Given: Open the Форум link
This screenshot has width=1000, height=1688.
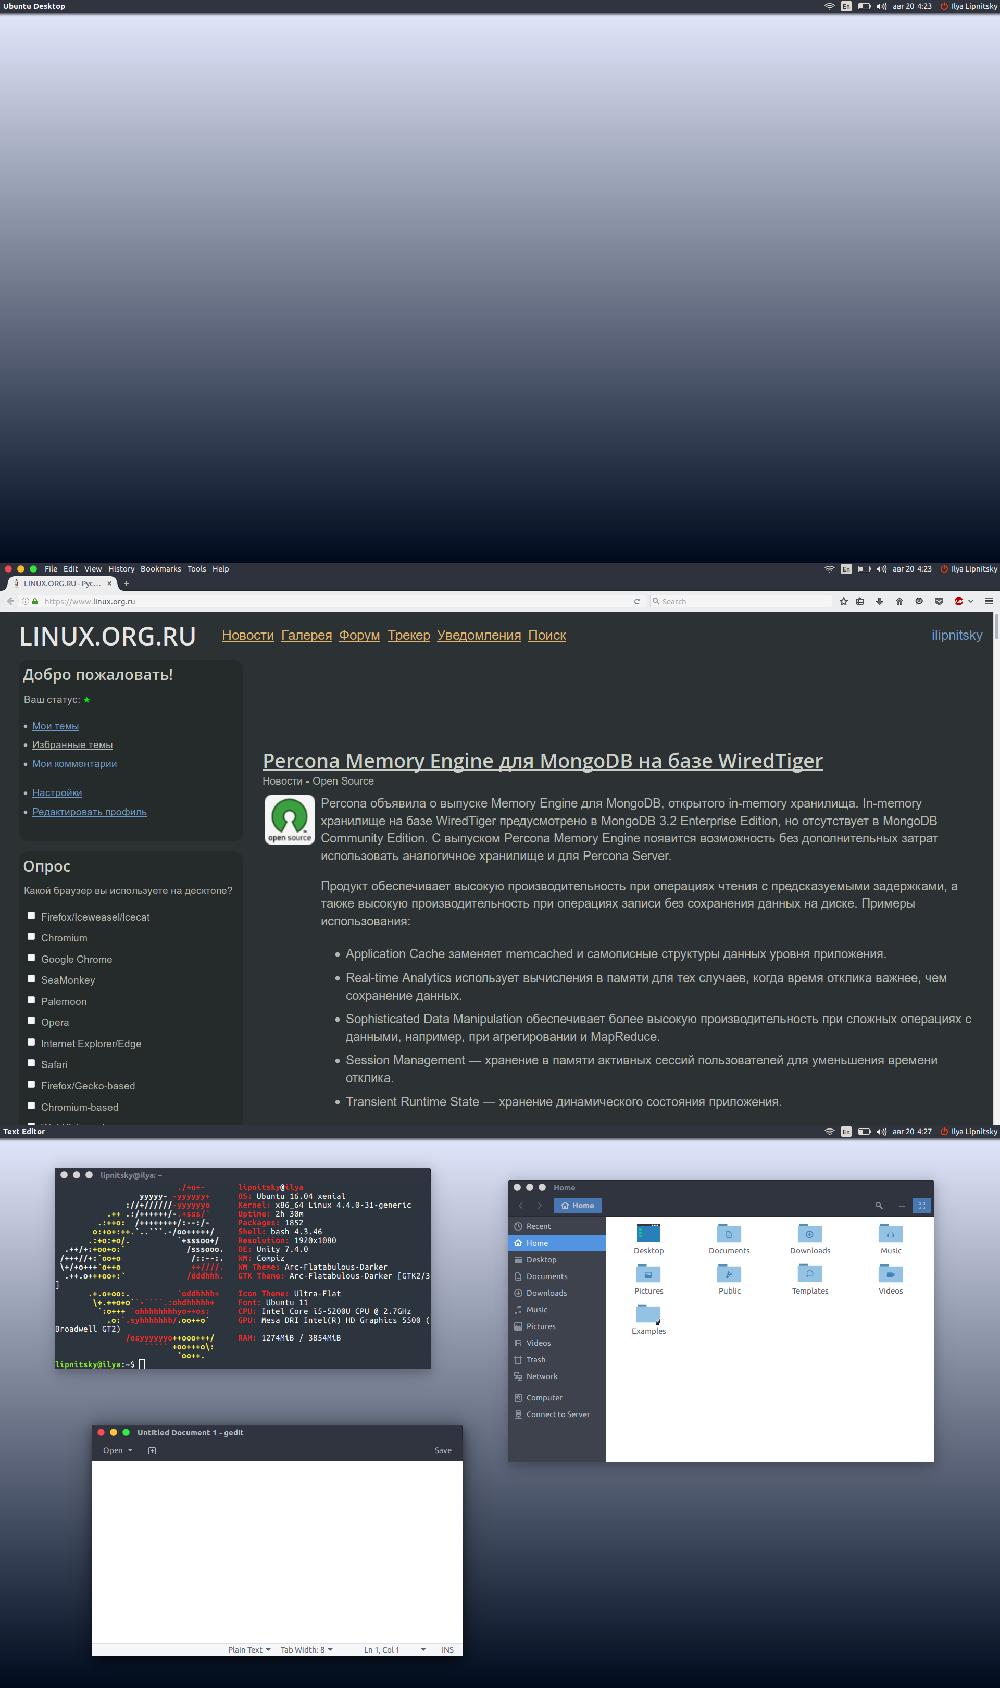Looking at the screenshot, I should click(359, 635).
